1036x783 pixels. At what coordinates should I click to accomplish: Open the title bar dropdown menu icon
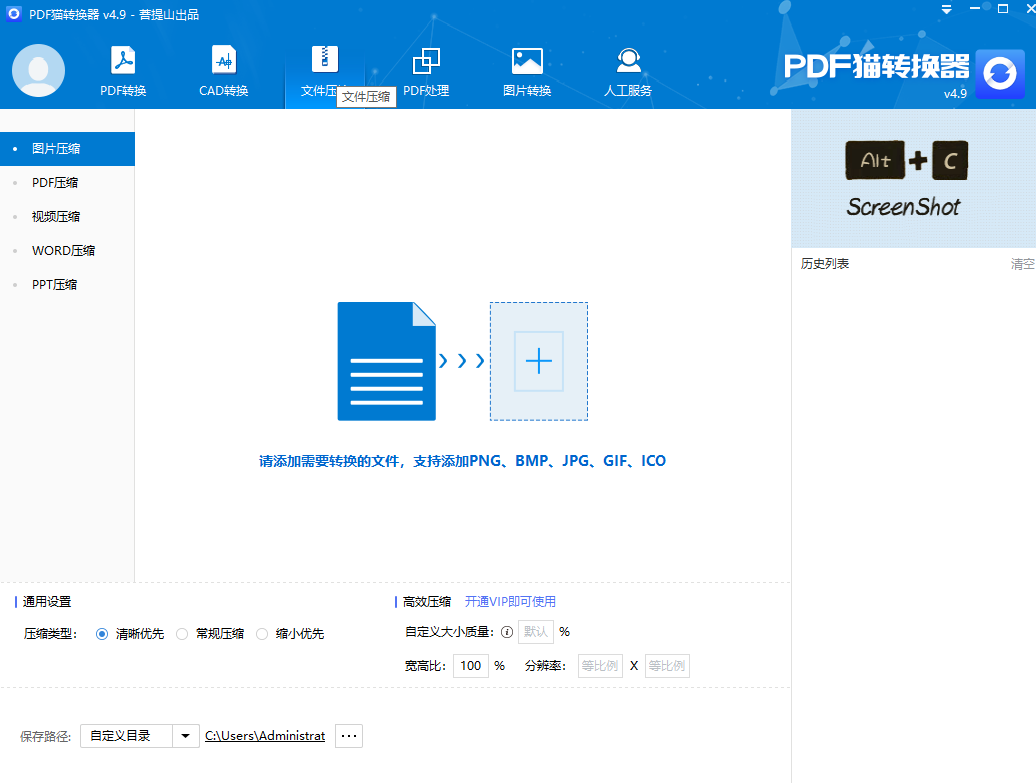(947, 9)
